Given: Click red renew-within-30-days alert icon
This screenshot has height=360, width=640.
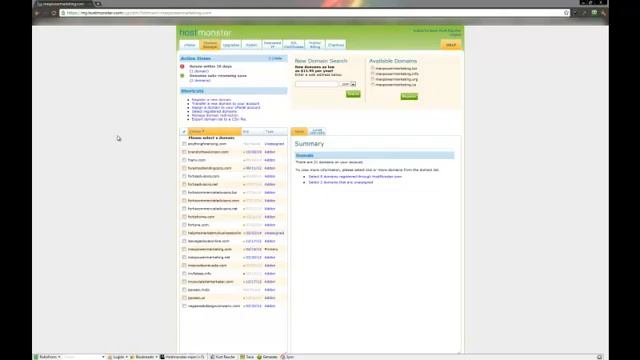Looking at the screenshot, I should click(182, 66).
